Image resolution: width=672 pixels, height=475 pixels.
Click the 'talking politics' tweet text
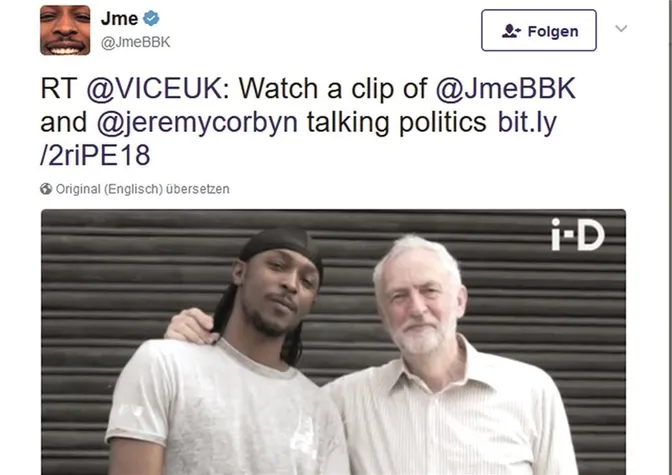click(396, 123)
